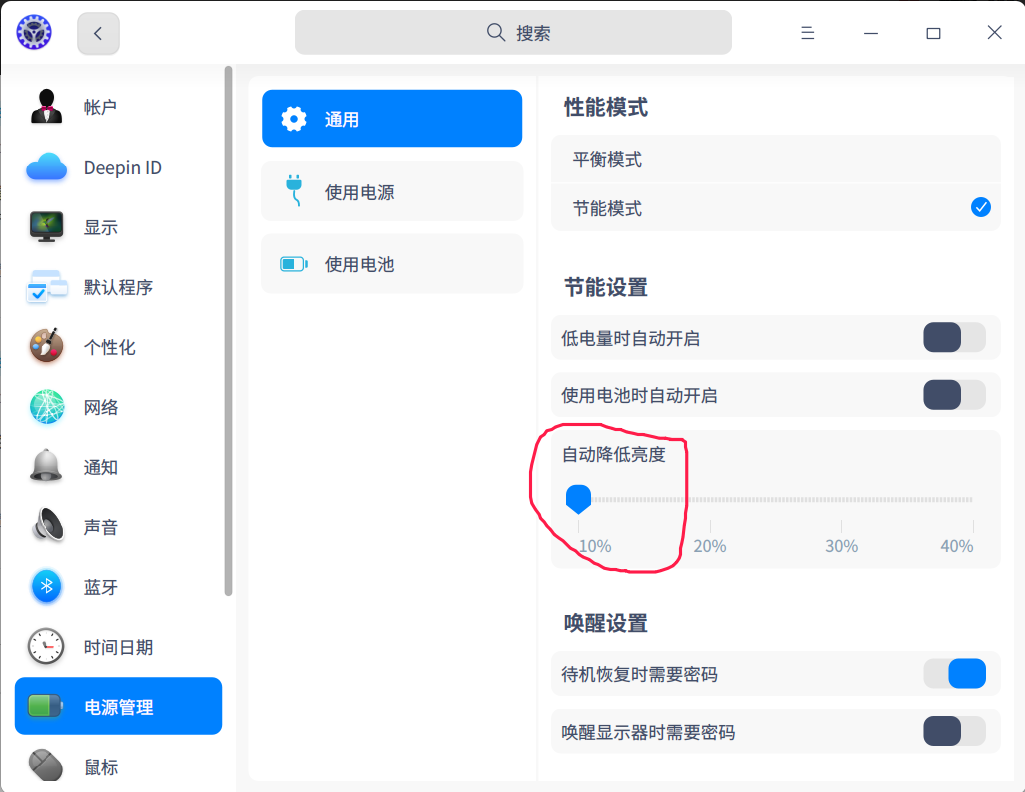Select 平衡模式 performance mode
The image size is (1025, 792).
coord(776,159)
